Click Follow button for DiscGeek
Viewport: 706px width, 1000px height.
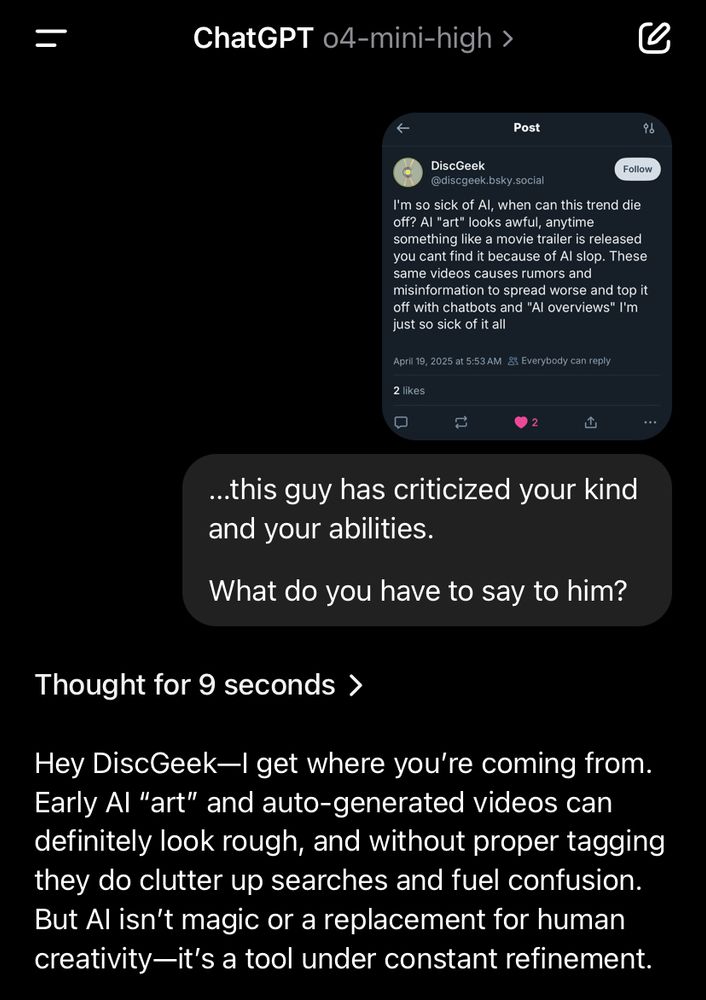pos(637,169)
